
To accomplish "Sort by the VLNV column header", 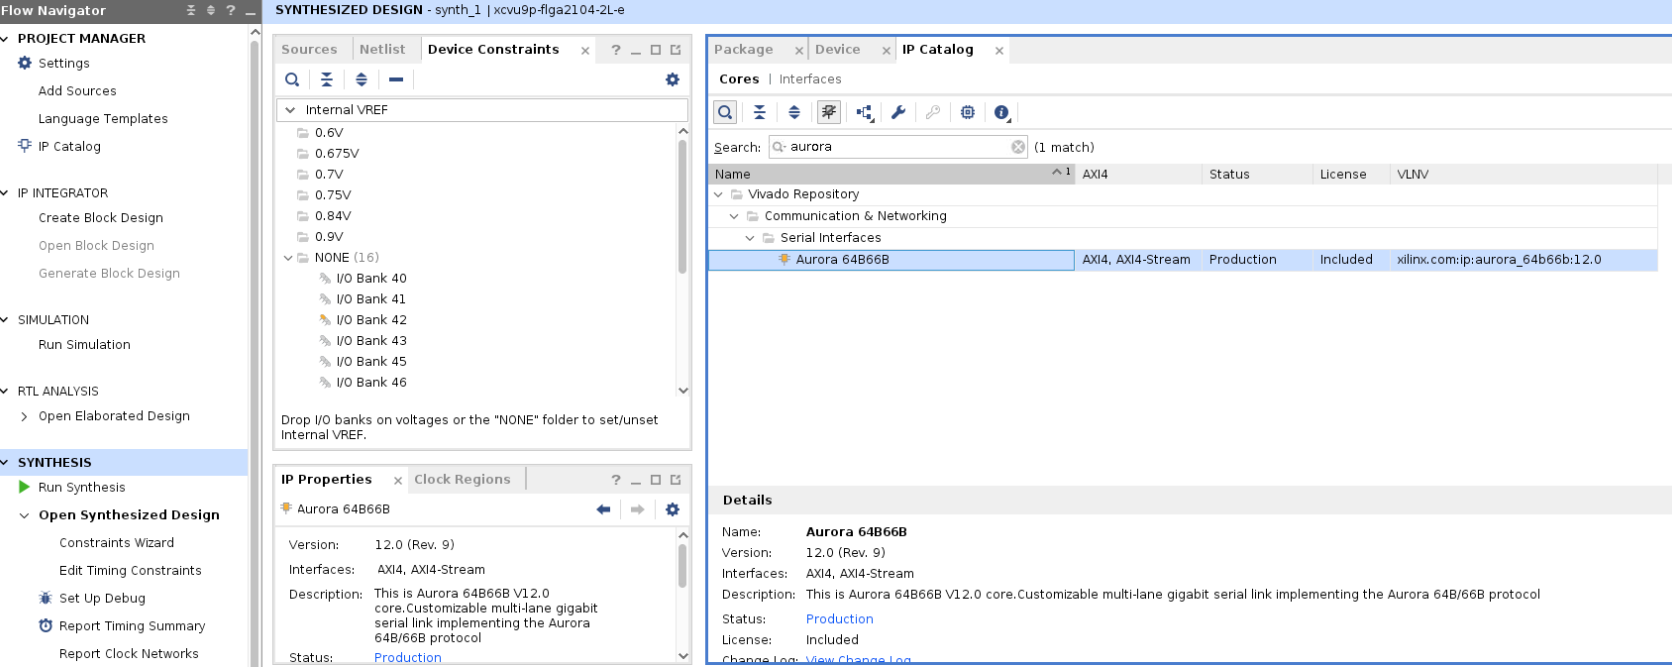I will pos(1522,174).
